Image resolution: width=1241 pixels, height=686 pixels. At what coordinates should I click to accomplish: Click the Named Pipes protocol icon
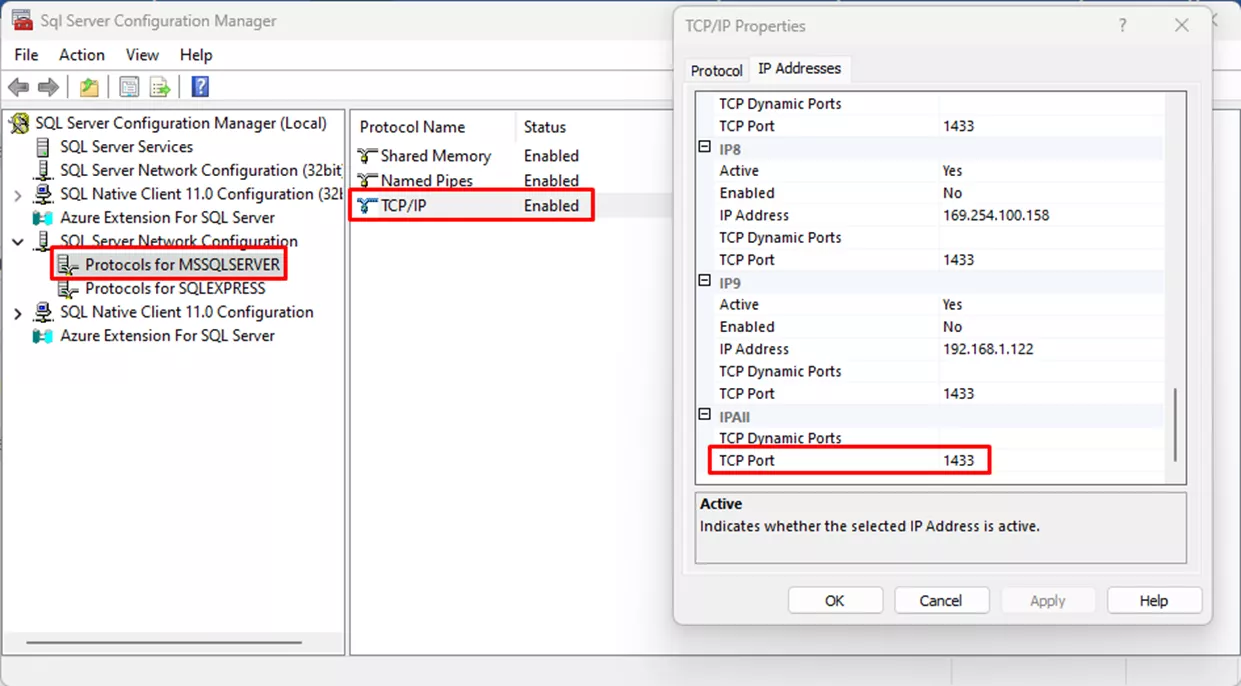[367, 181]
